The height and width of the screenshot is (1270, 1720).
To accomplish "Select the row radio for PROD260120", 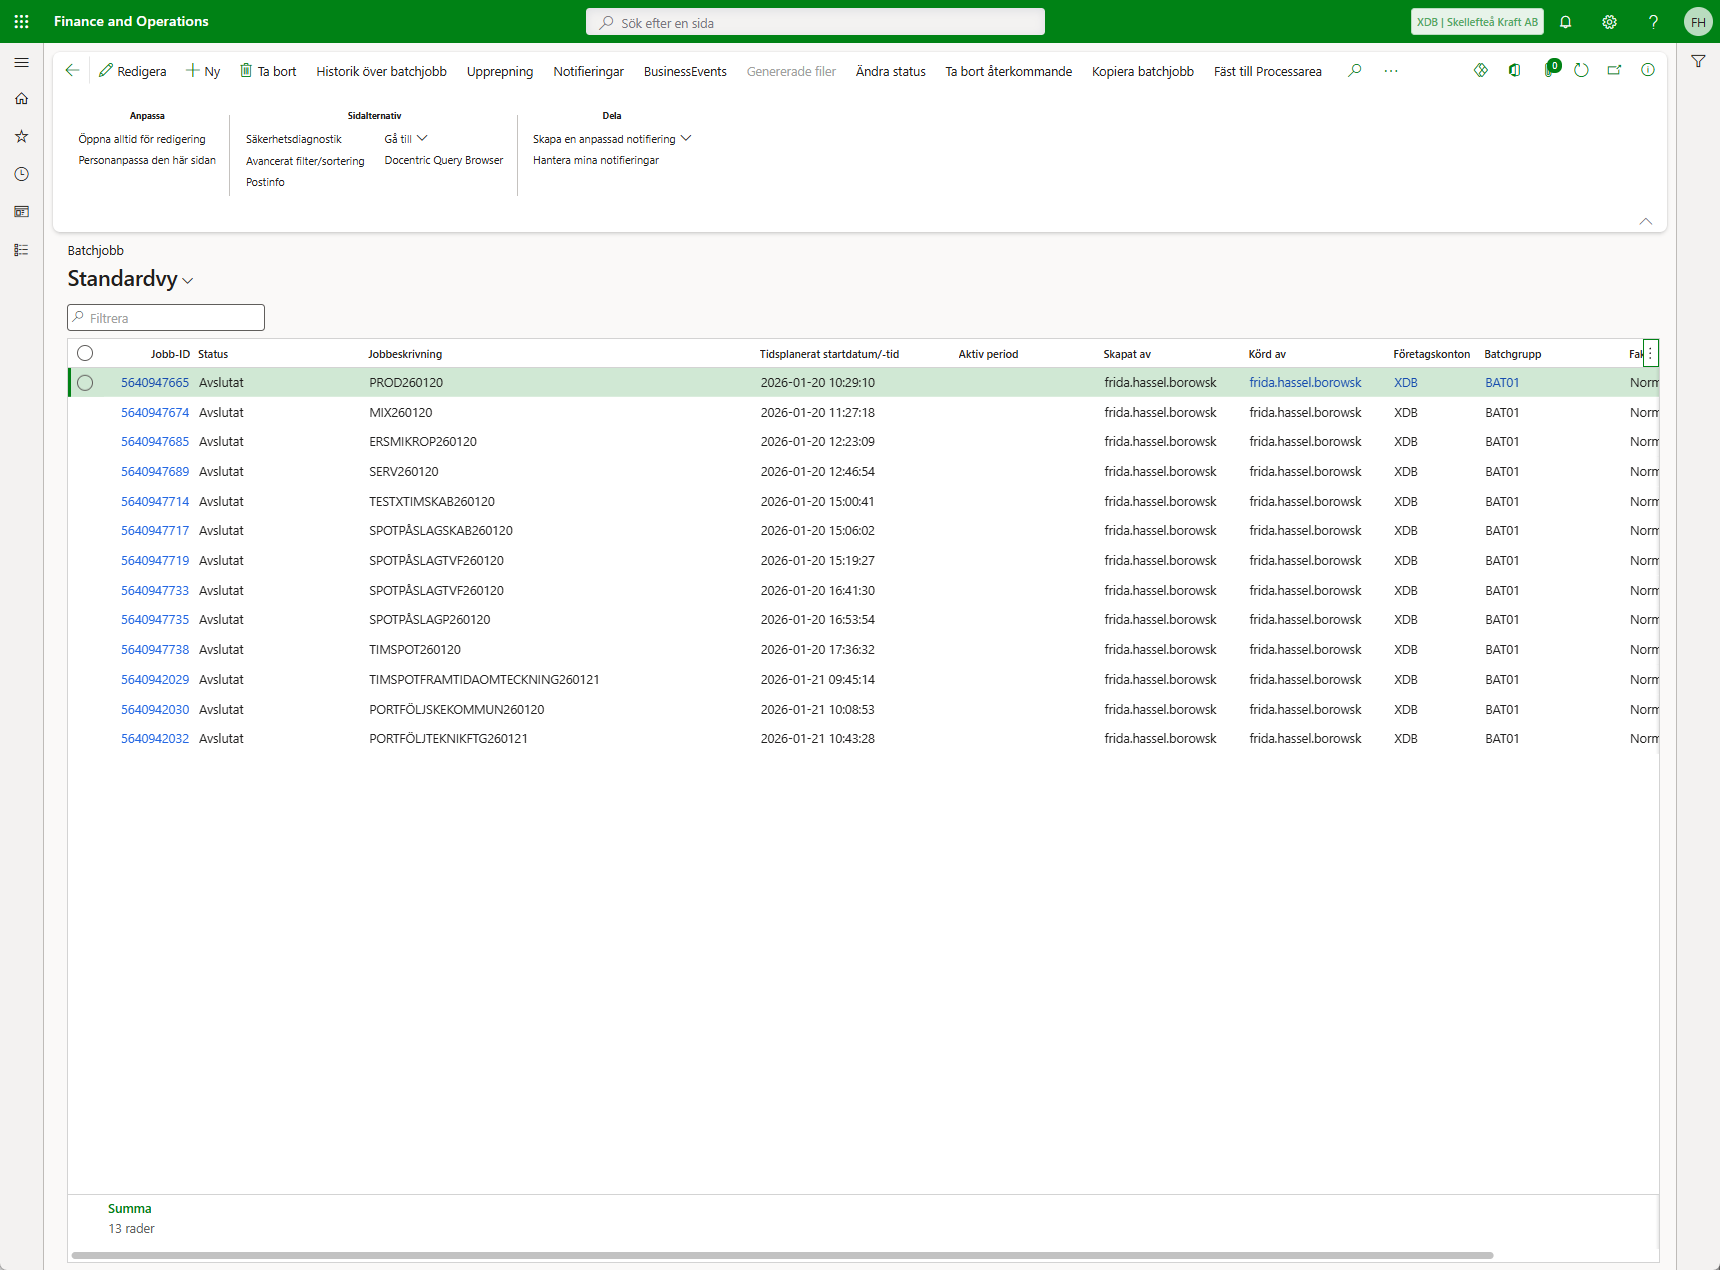I will click(x=85, y=383).
